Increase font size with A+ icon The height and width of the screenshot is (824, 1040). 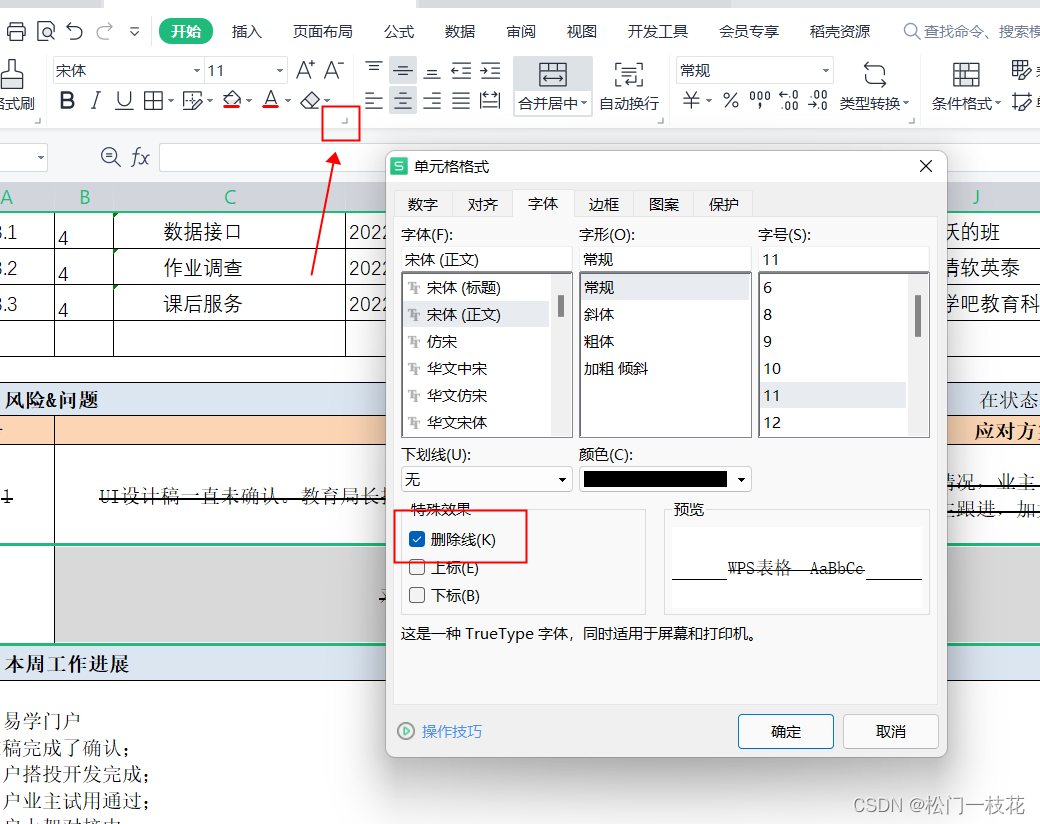click(x=305, y=70)
